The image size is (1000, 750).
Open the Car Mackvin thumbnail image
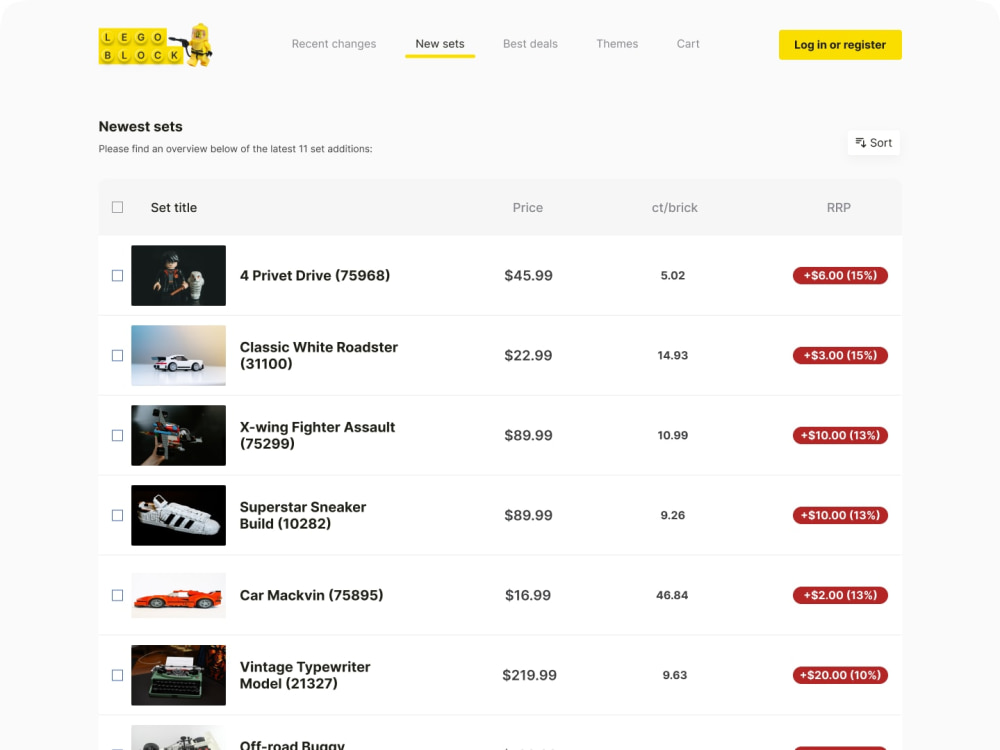click(x=179, y=595)
